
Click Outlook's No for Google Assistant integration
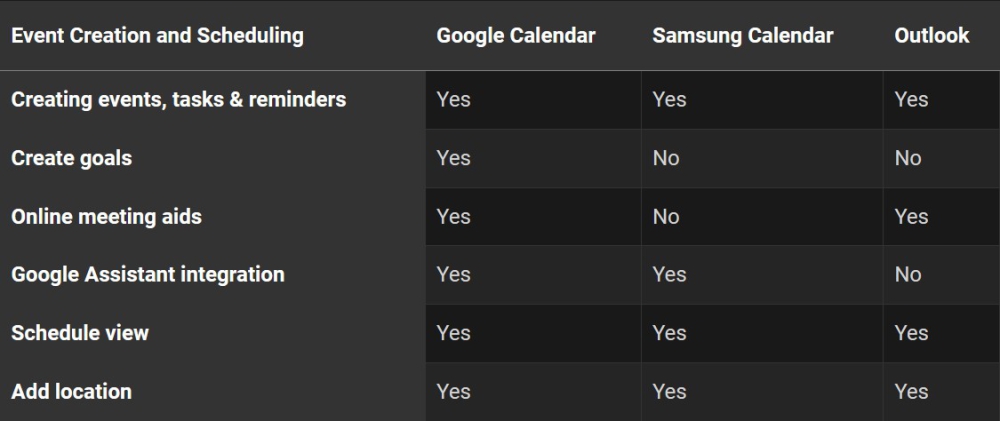click(x=908, y=274)
